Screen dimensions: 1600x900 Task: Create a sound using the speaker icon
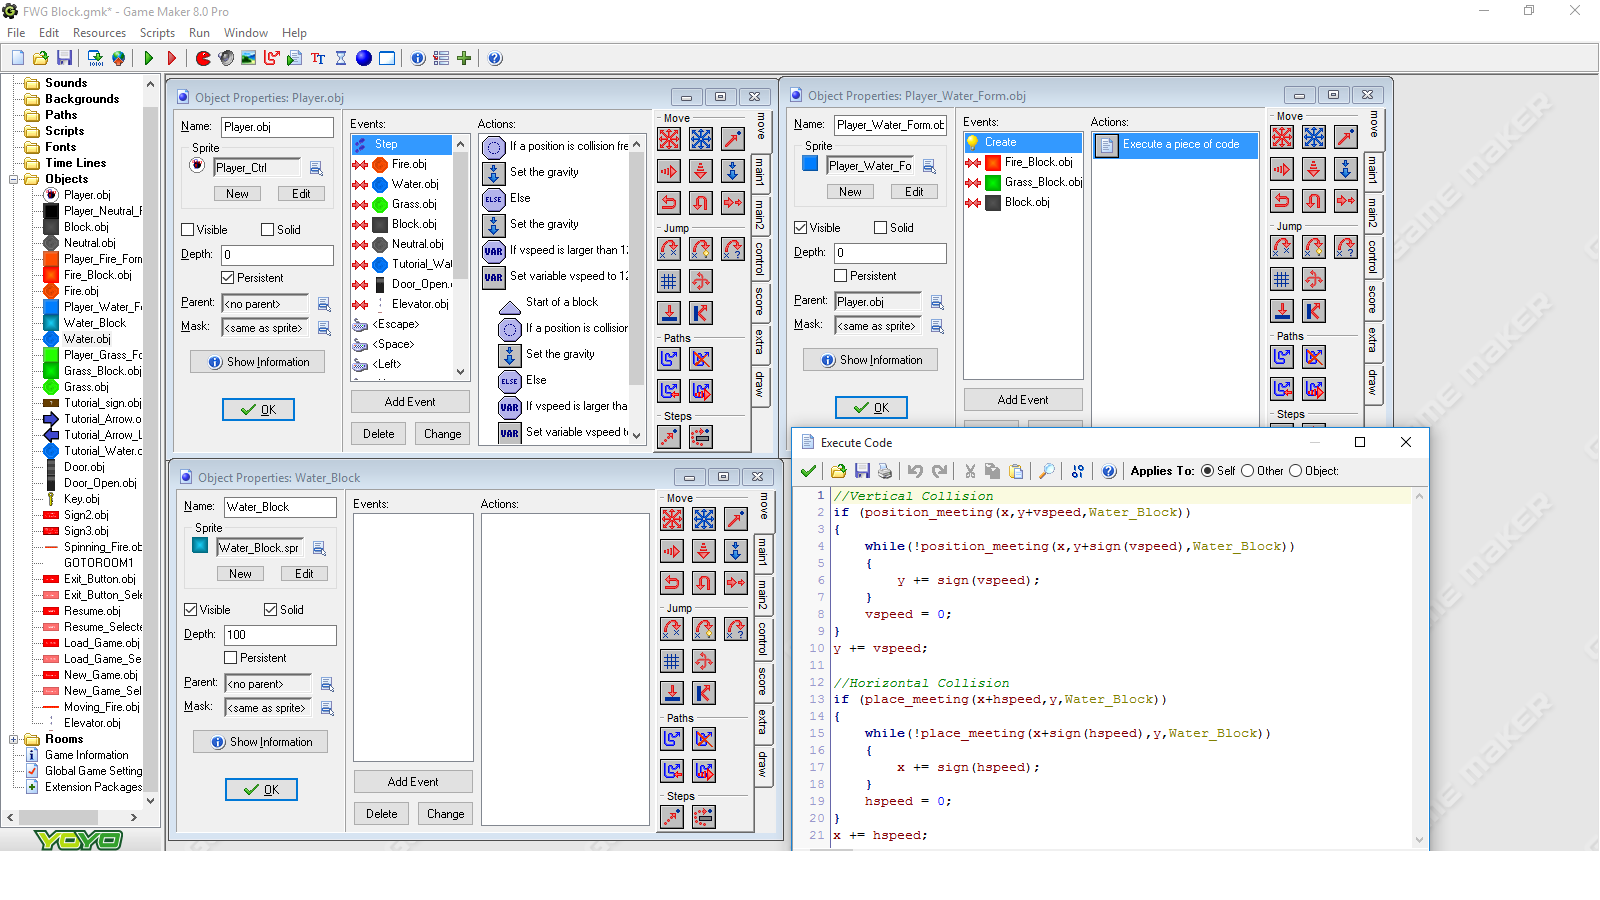point(226,58)
